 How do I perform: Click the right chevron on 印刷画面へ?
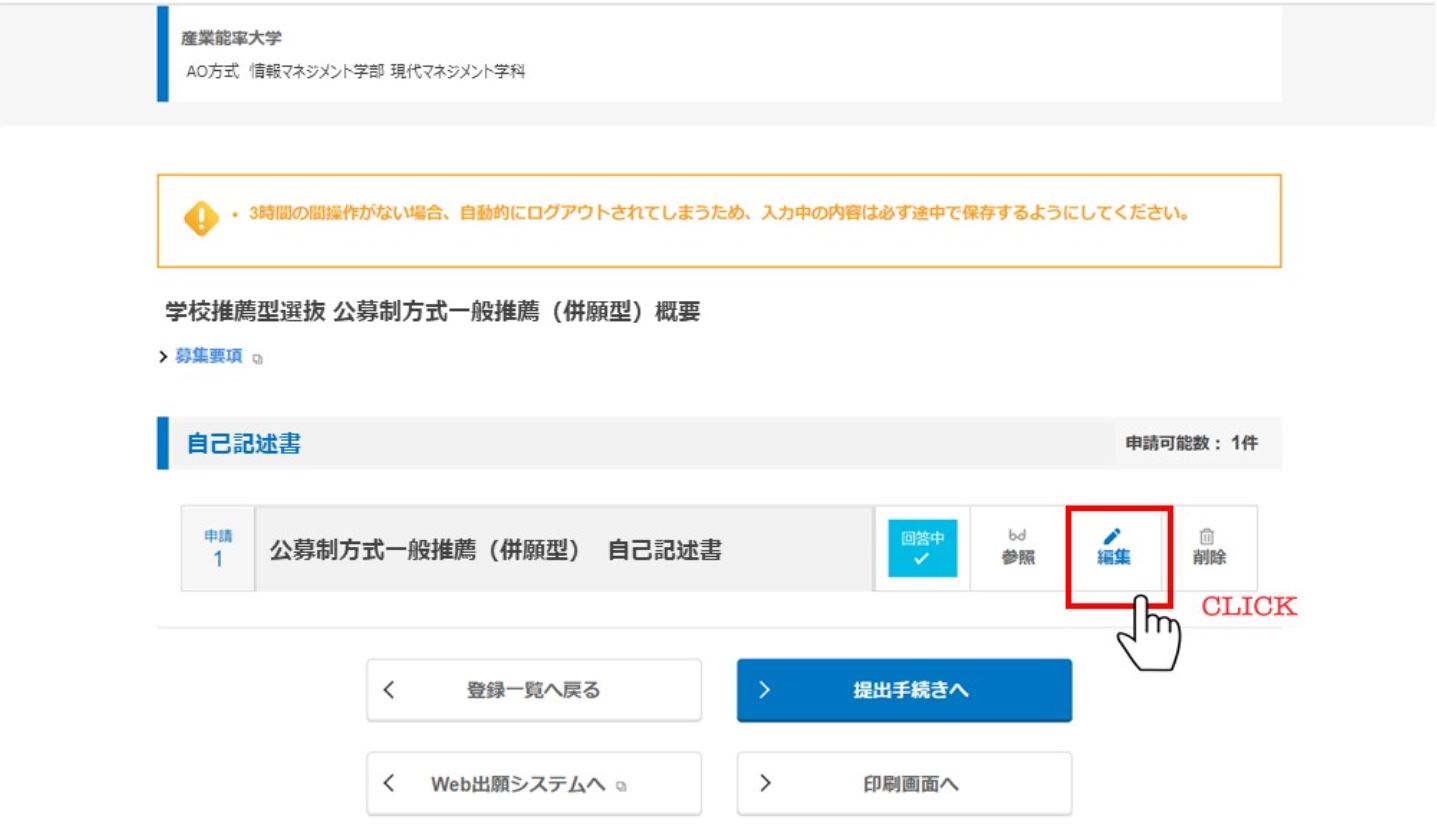tap(765, 784)
